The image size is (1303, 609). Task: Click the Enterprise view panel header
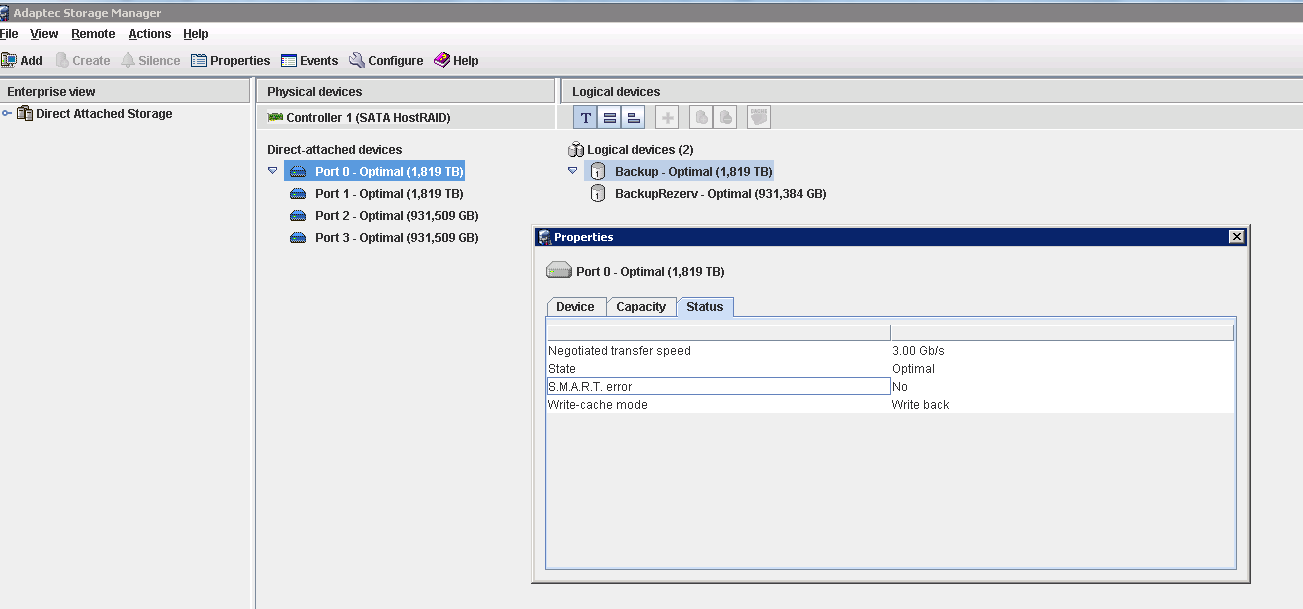tap(125, 91)
